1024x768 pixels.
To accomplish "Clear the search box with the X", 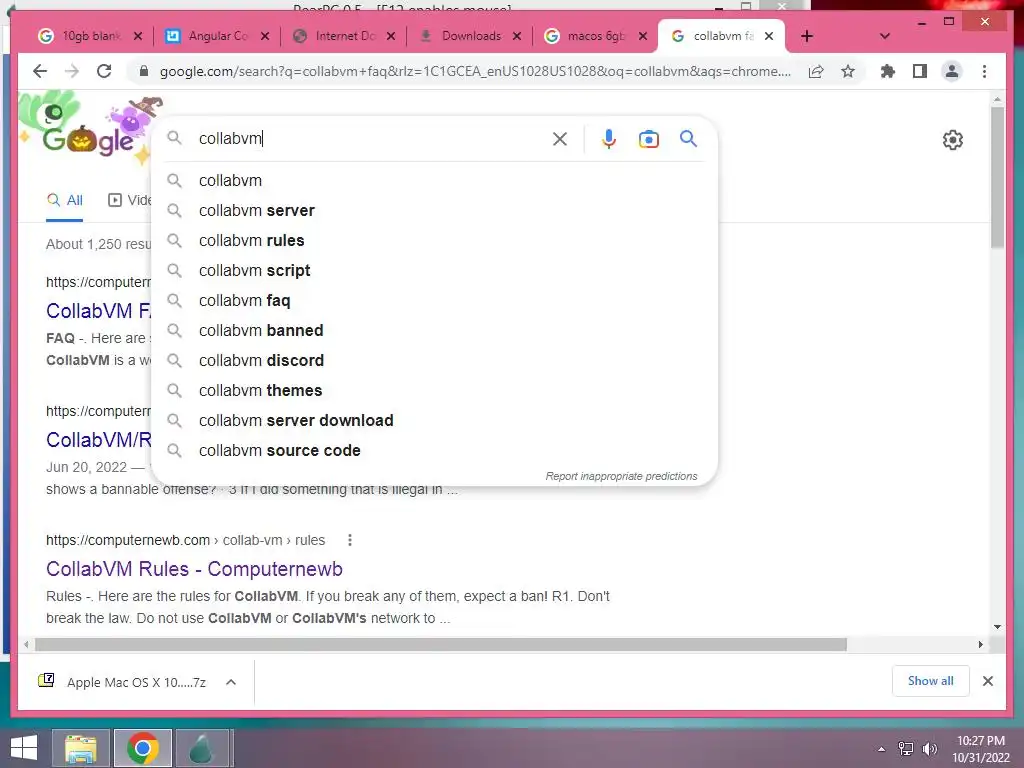I will (560, 138).
